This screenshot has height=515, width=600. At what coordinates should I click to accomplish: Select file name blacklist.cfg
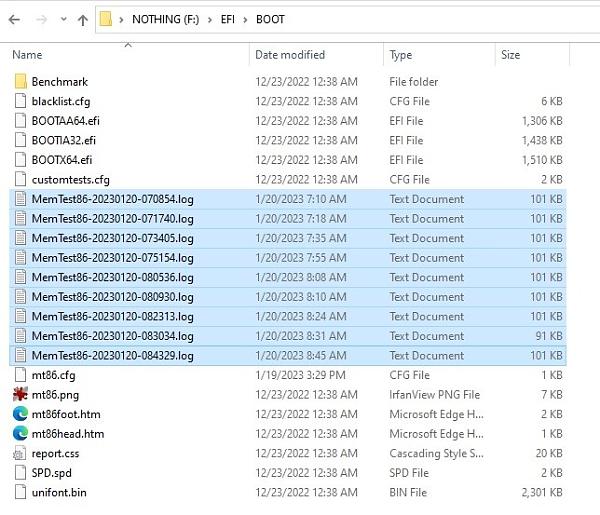pyautogui.click(x=61, y=101)
